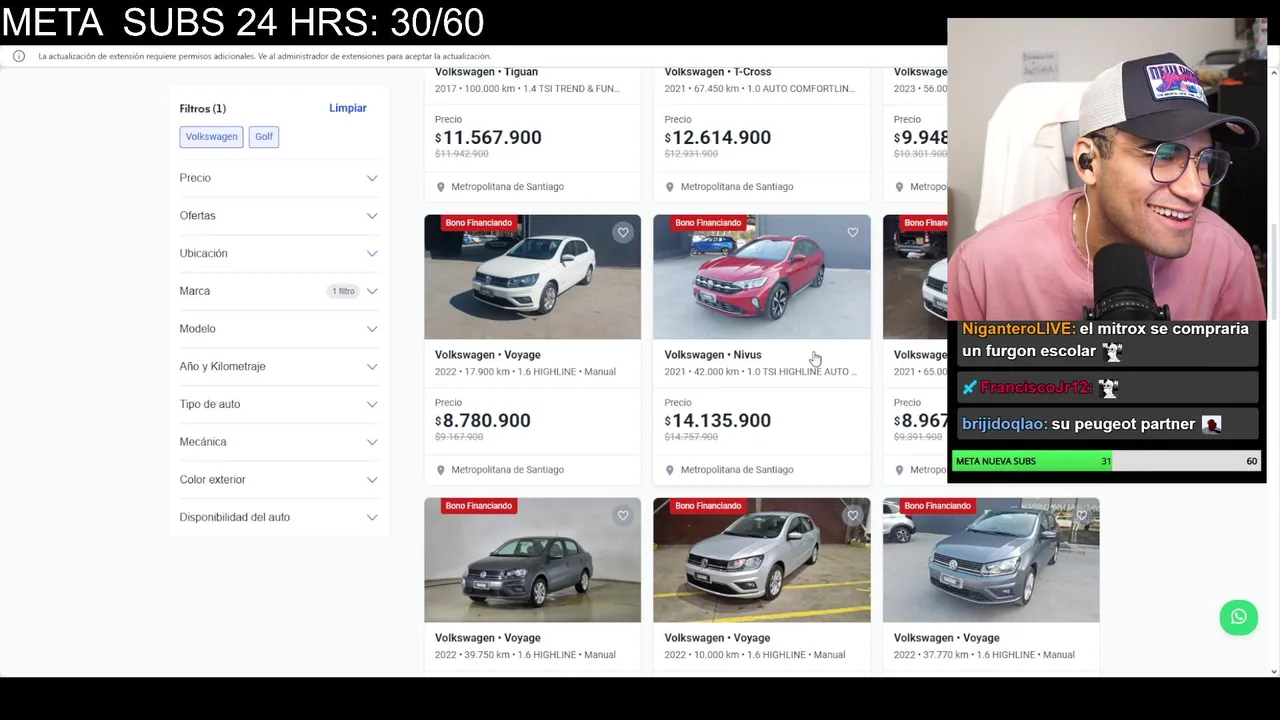Favorite the red Volkswagen Nivus listing
The image size is (1280, 720).
(853, 232)
